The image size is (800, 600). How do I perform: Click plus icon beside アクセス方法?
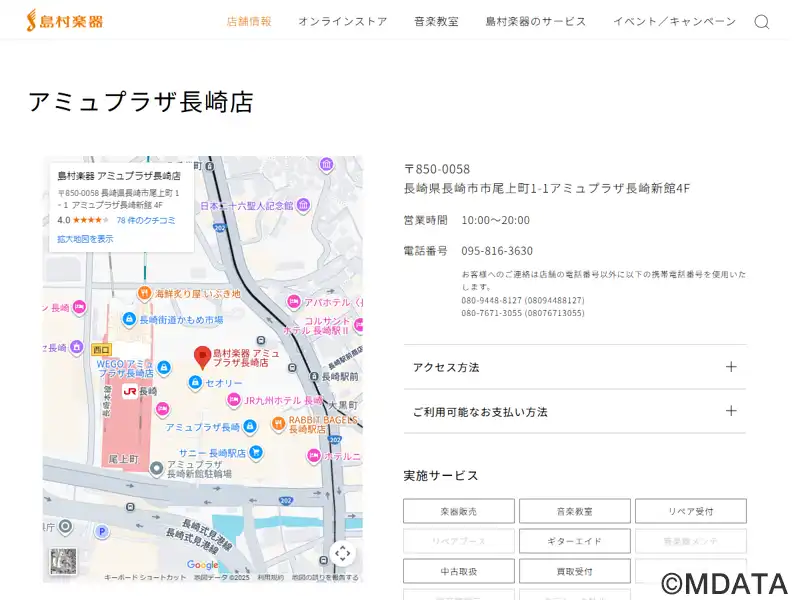pos(731,367)
